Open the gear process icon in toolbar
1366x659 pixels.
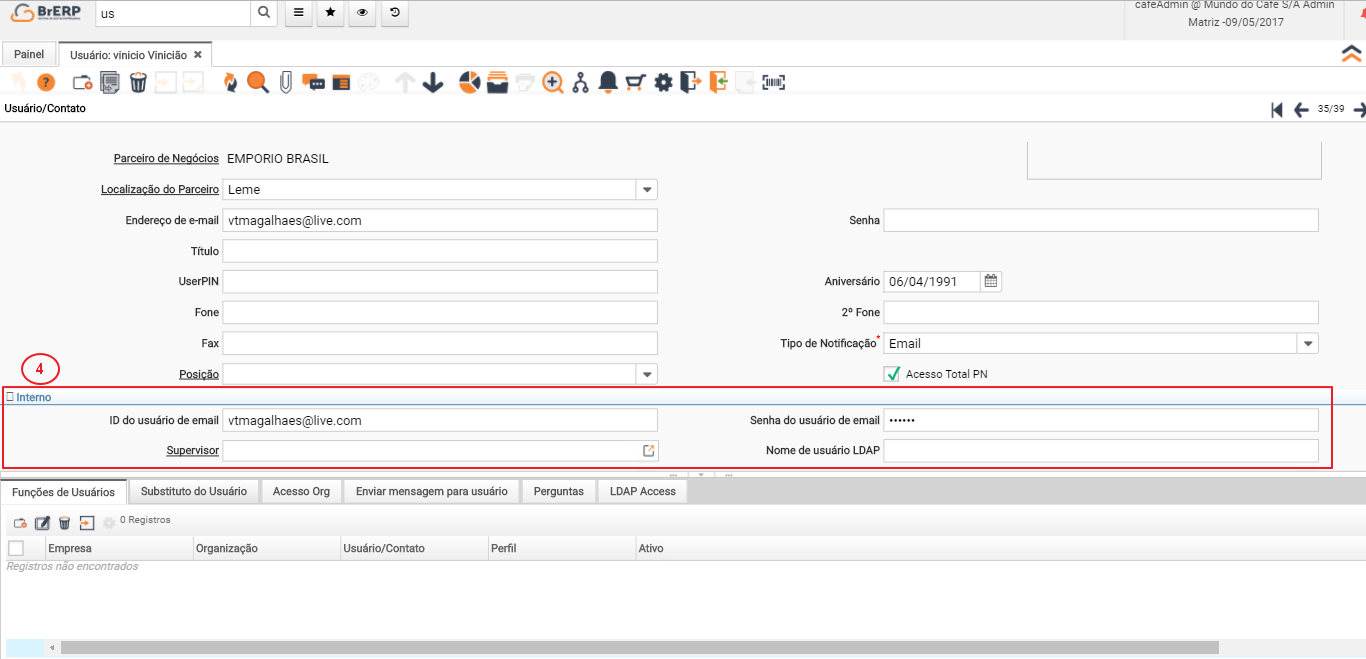[663, 83]
